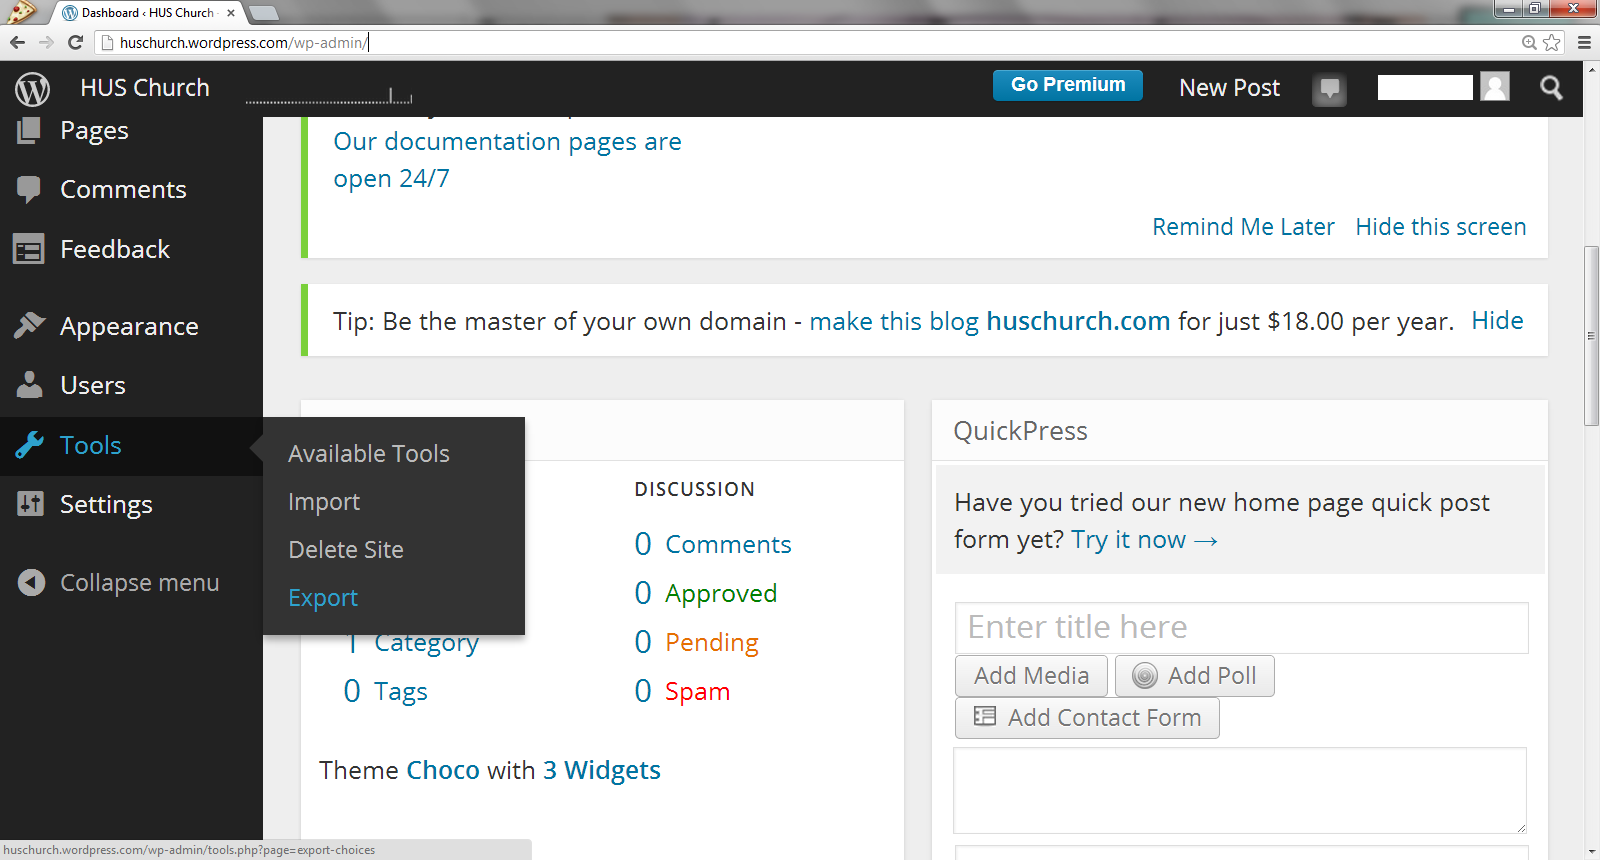The image size is (1600, 860).
Task: Click the WordPress logo icon
Action: click(32, 89)
